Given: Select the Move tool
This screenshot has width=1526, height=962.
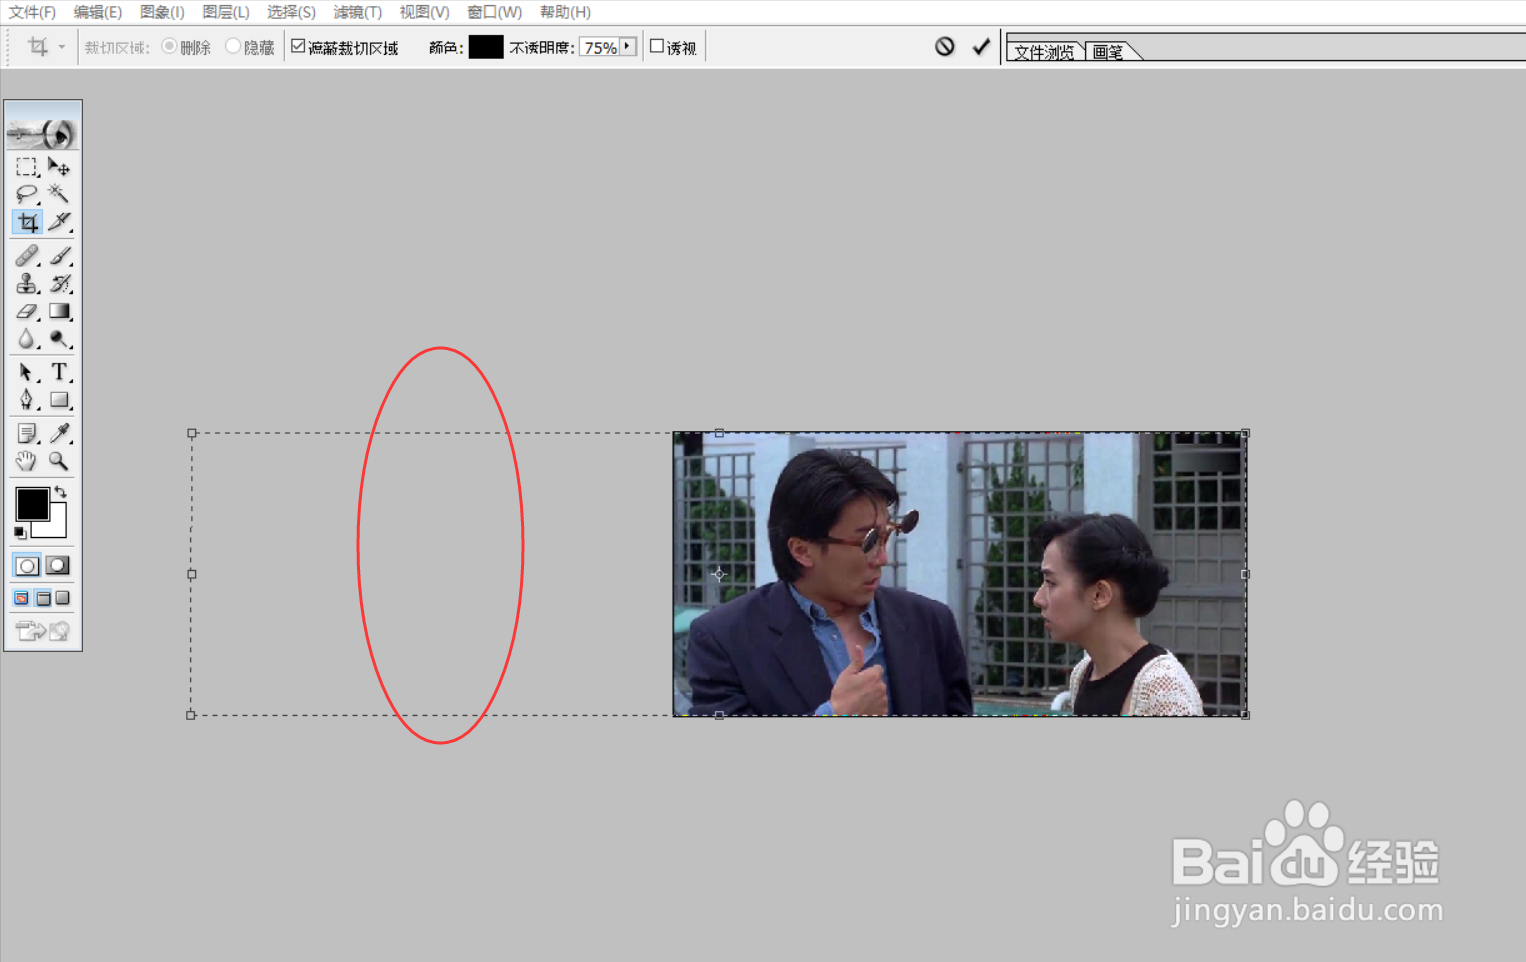Looking at the screenshot, I should [59, 167].
